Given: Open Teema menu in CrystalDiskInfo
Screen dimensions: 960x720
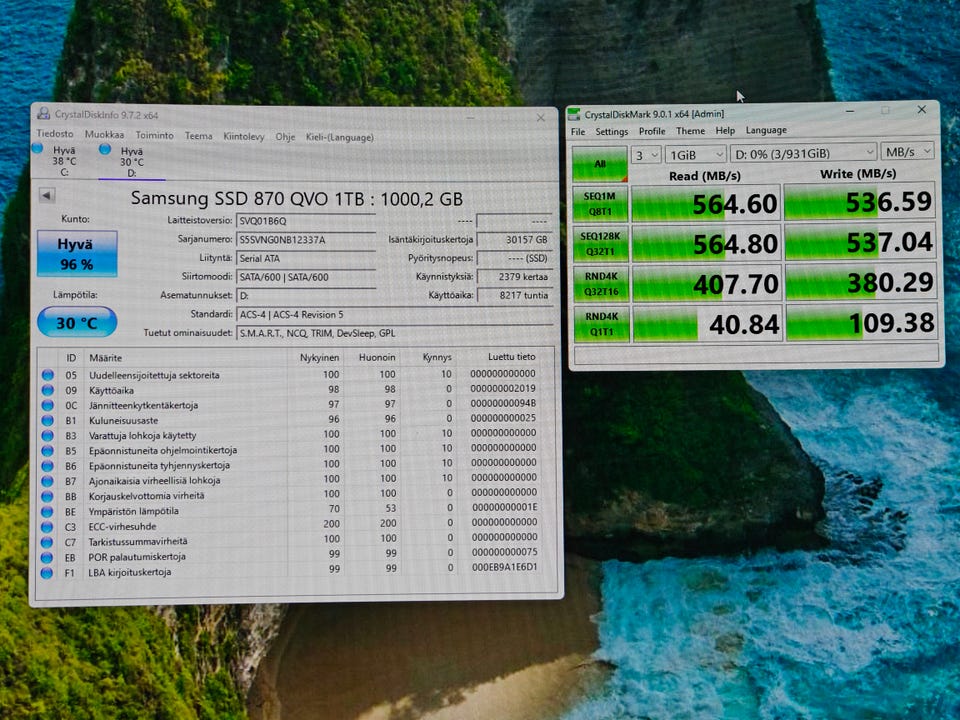Looking at the screenshot, I should 198,136.
